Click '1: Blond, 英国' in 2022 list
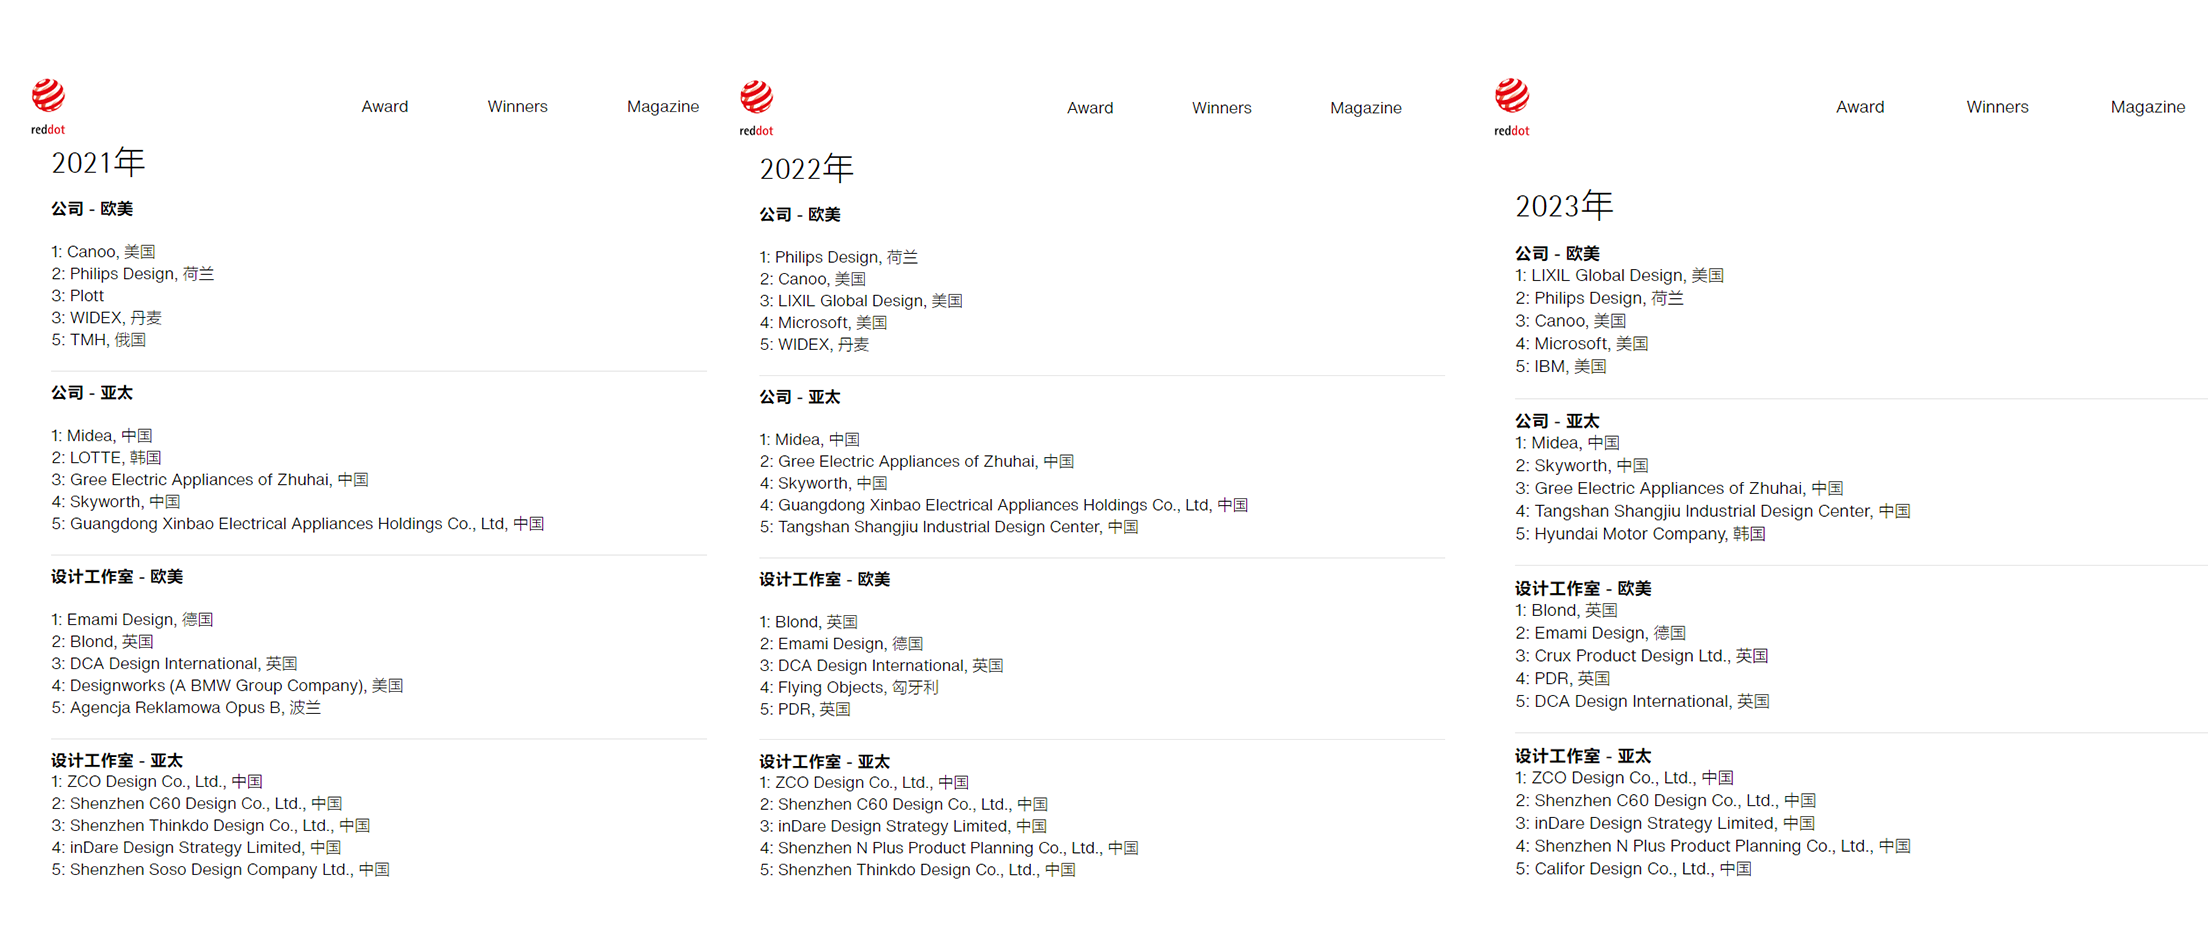Image resolution: width=2208 pixels, height=950 pixels. [x=808, y=621]
